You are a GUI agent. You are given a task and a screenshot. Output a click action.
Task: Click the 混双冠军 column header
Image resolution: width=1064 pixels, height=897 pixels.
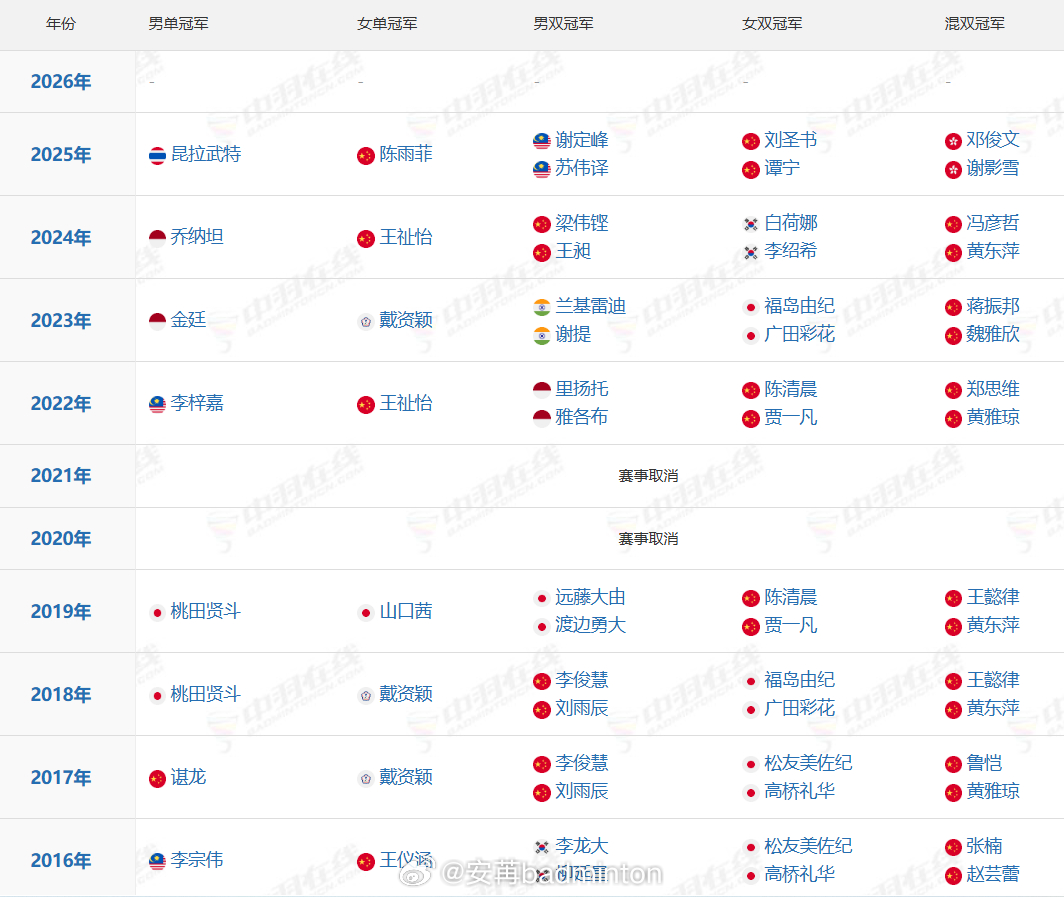(x=974, y=24)
